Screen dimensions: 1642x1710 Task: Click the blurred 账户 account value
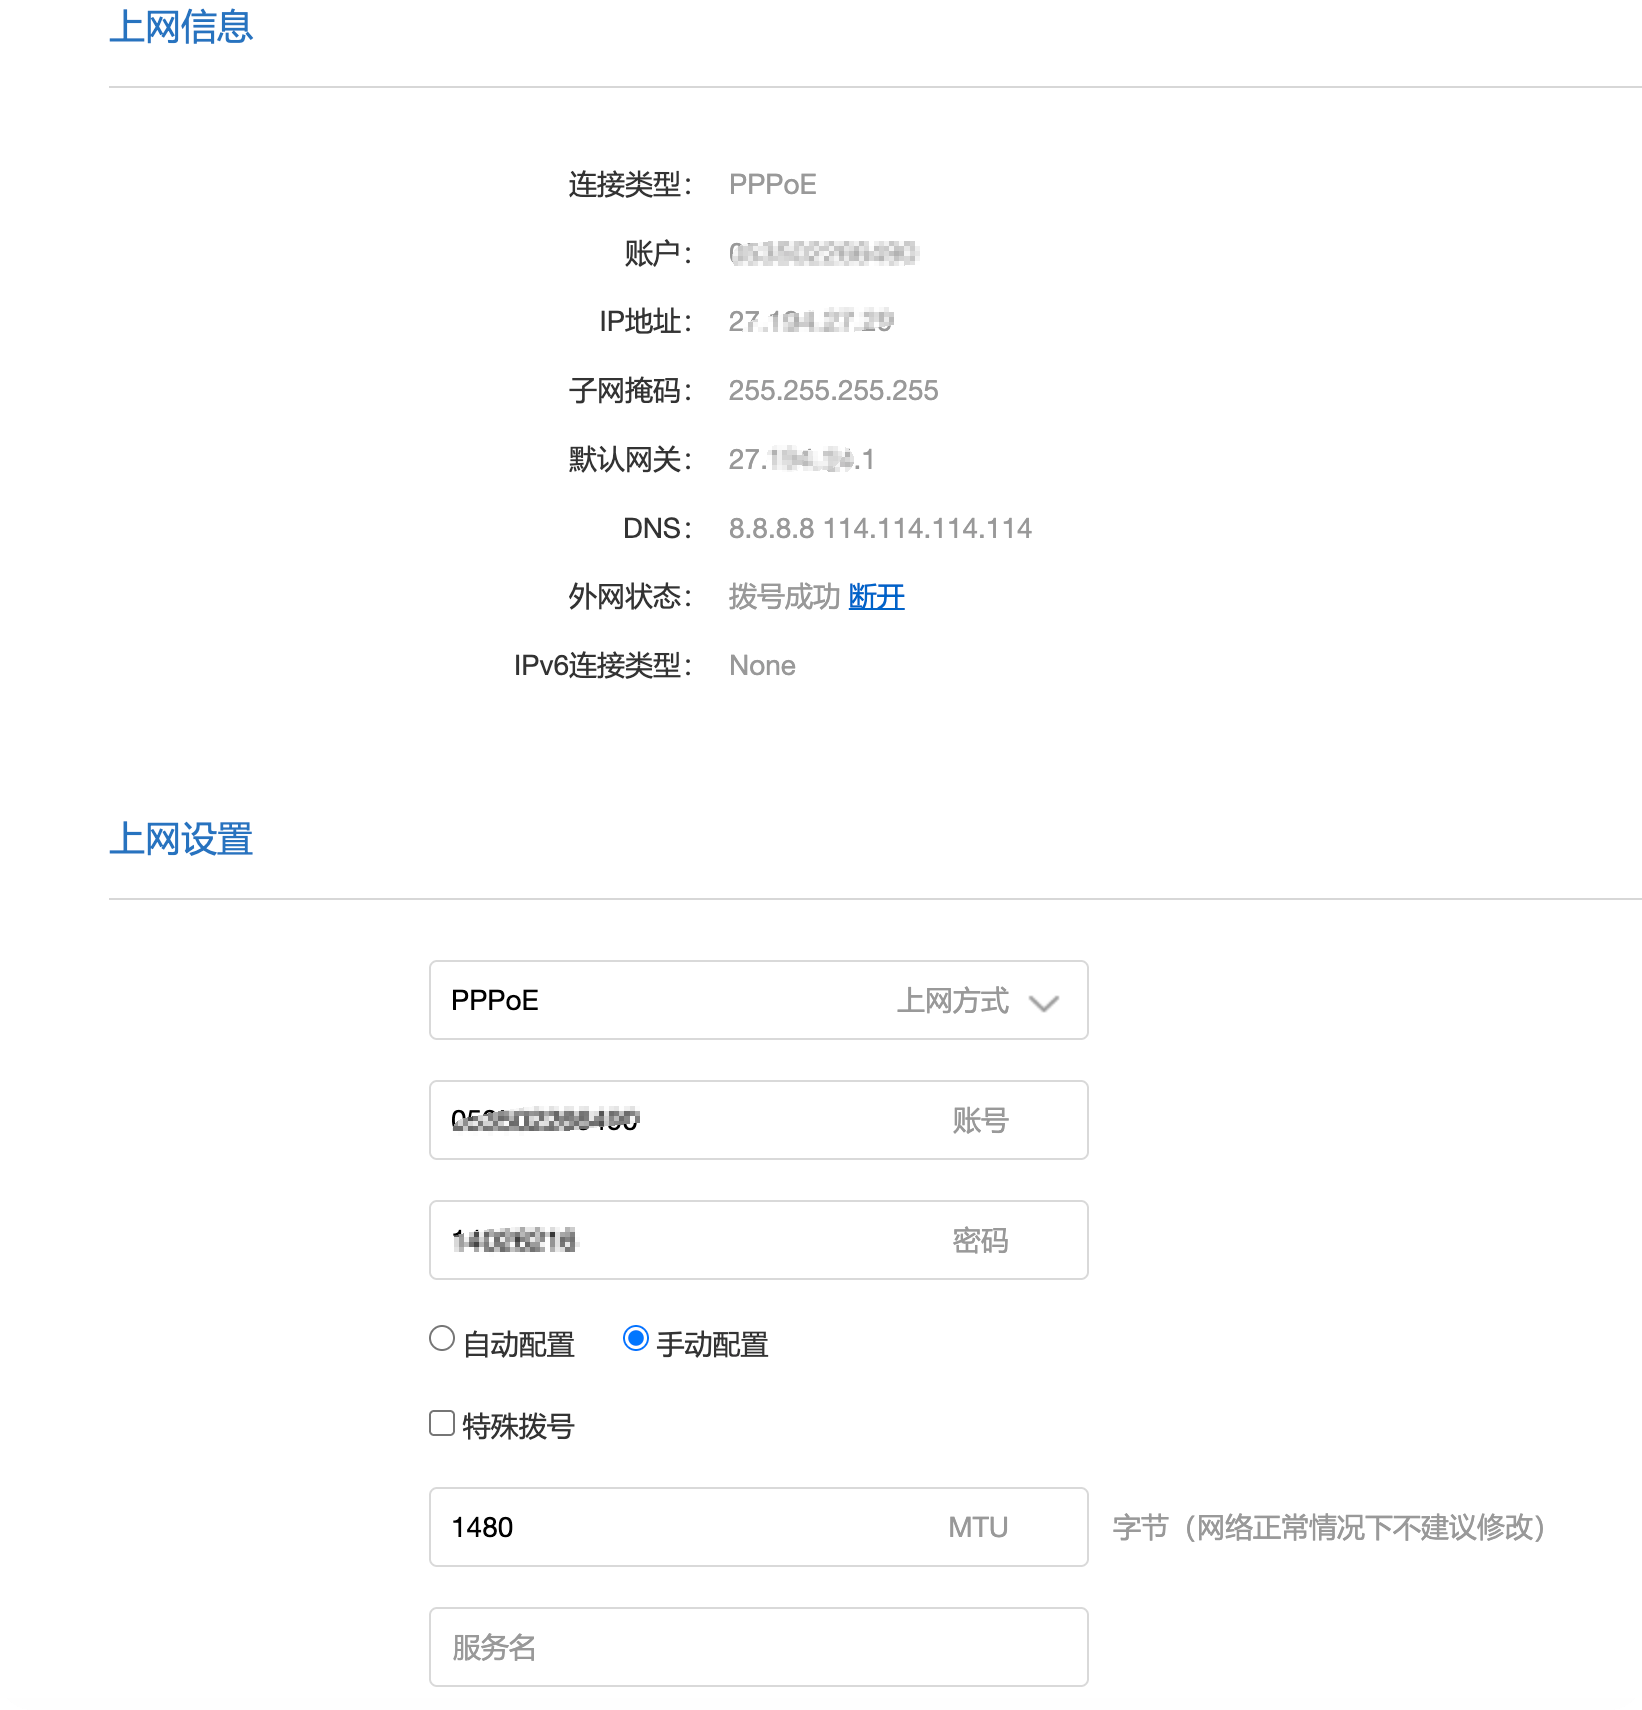822,253
